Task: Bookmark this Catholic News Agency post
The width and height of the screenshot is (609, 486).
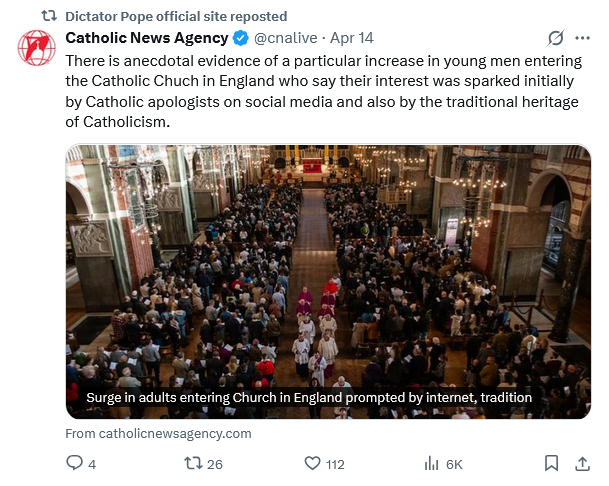Action: (x=551, y=463)
